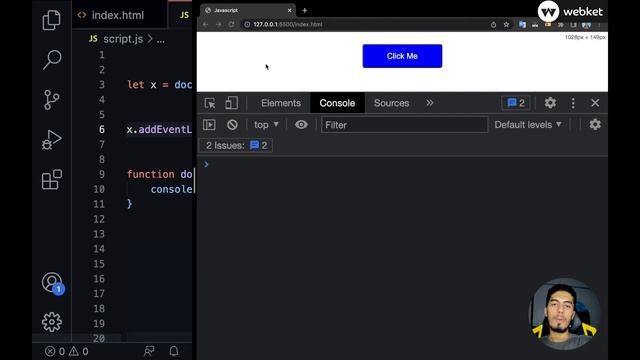This screenshot has width=640, height=360.
Task: Click the feedback icon in status bar
Action: pos(149,351)
